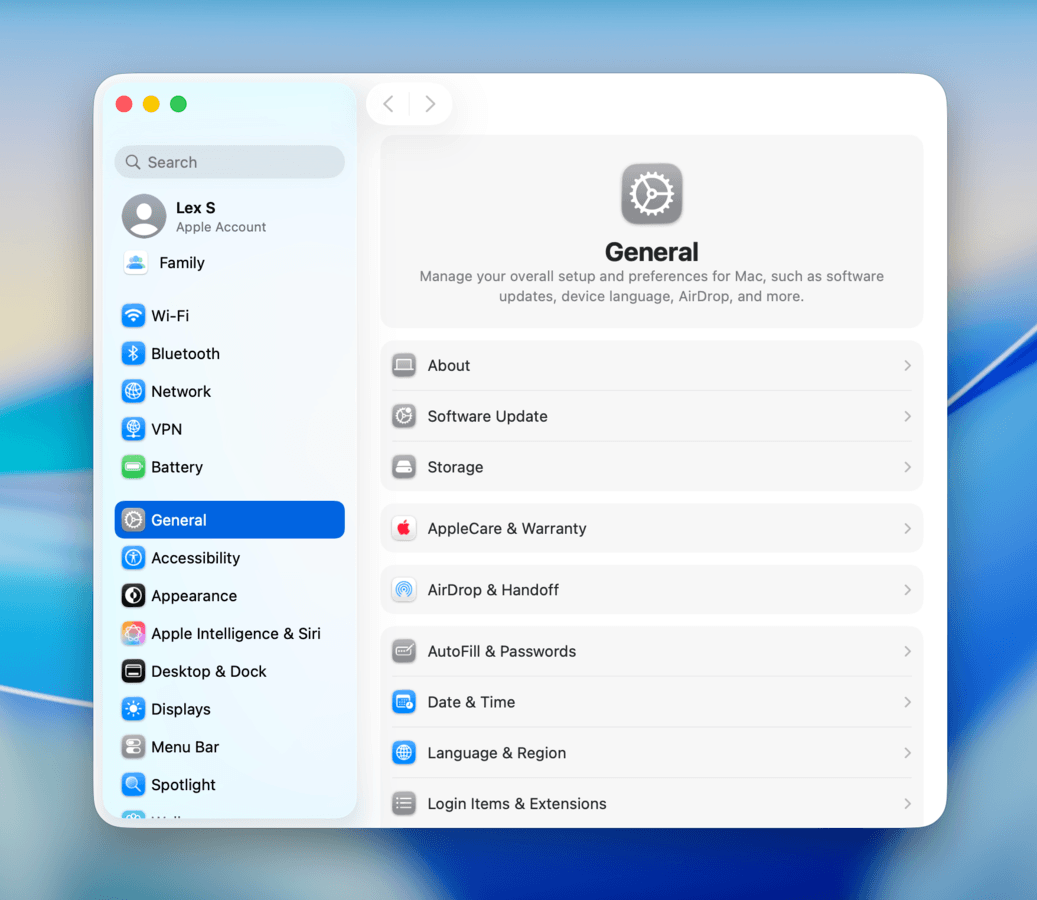Select the VPN sidebar icon
This screenshot has width=1037, height=900.
tap(131, 429)
